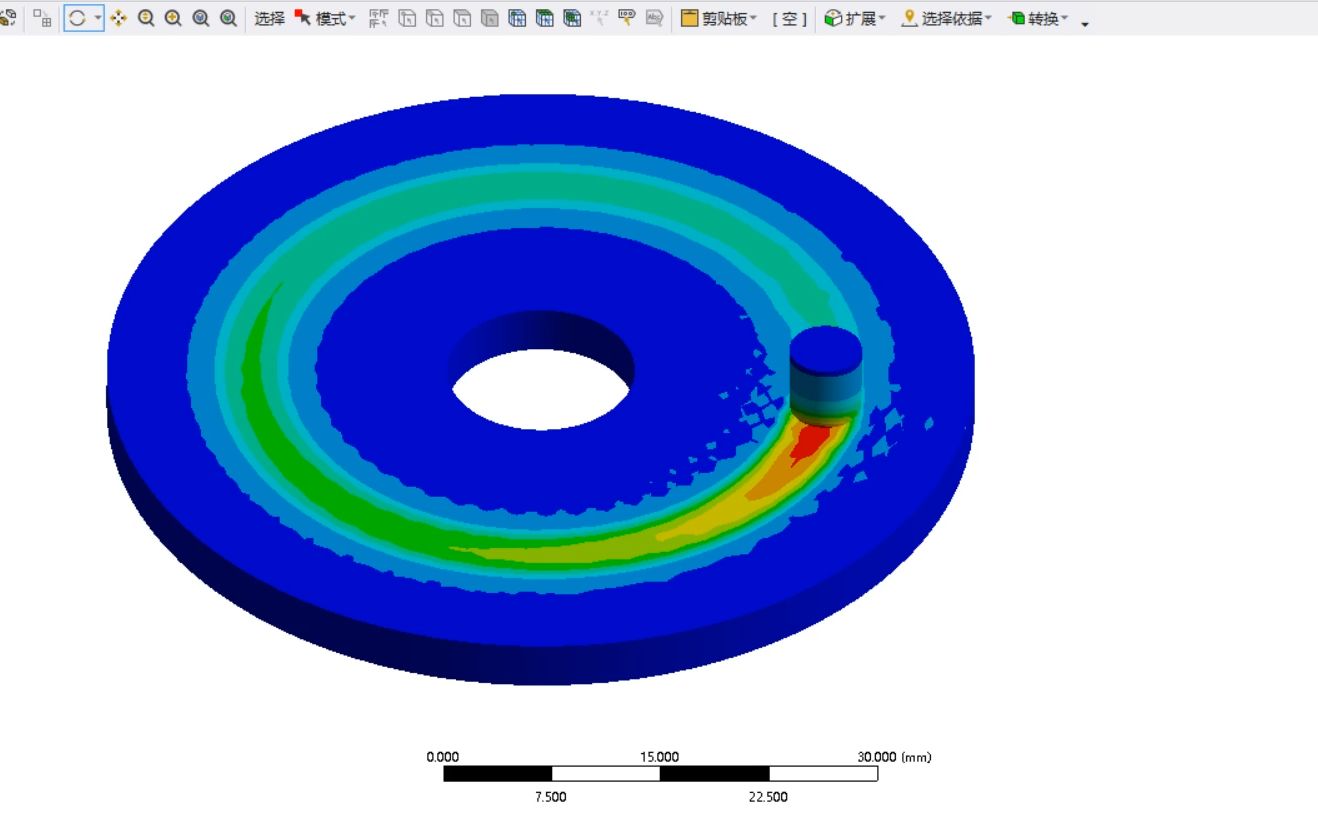
Task: Click the small squares display icon
Action: 42,18
